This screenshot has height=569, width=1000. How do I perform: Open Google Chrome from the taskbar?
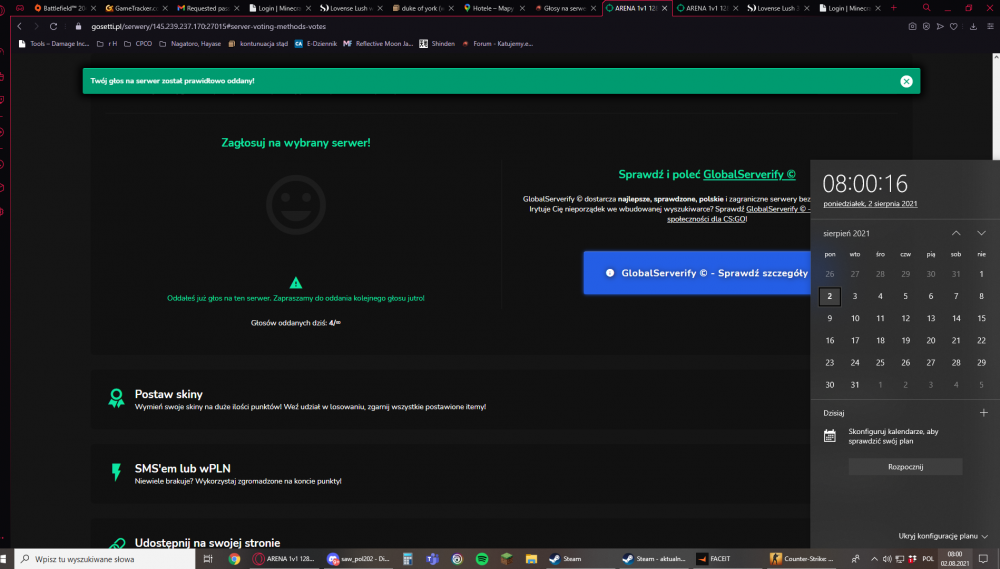234,559
